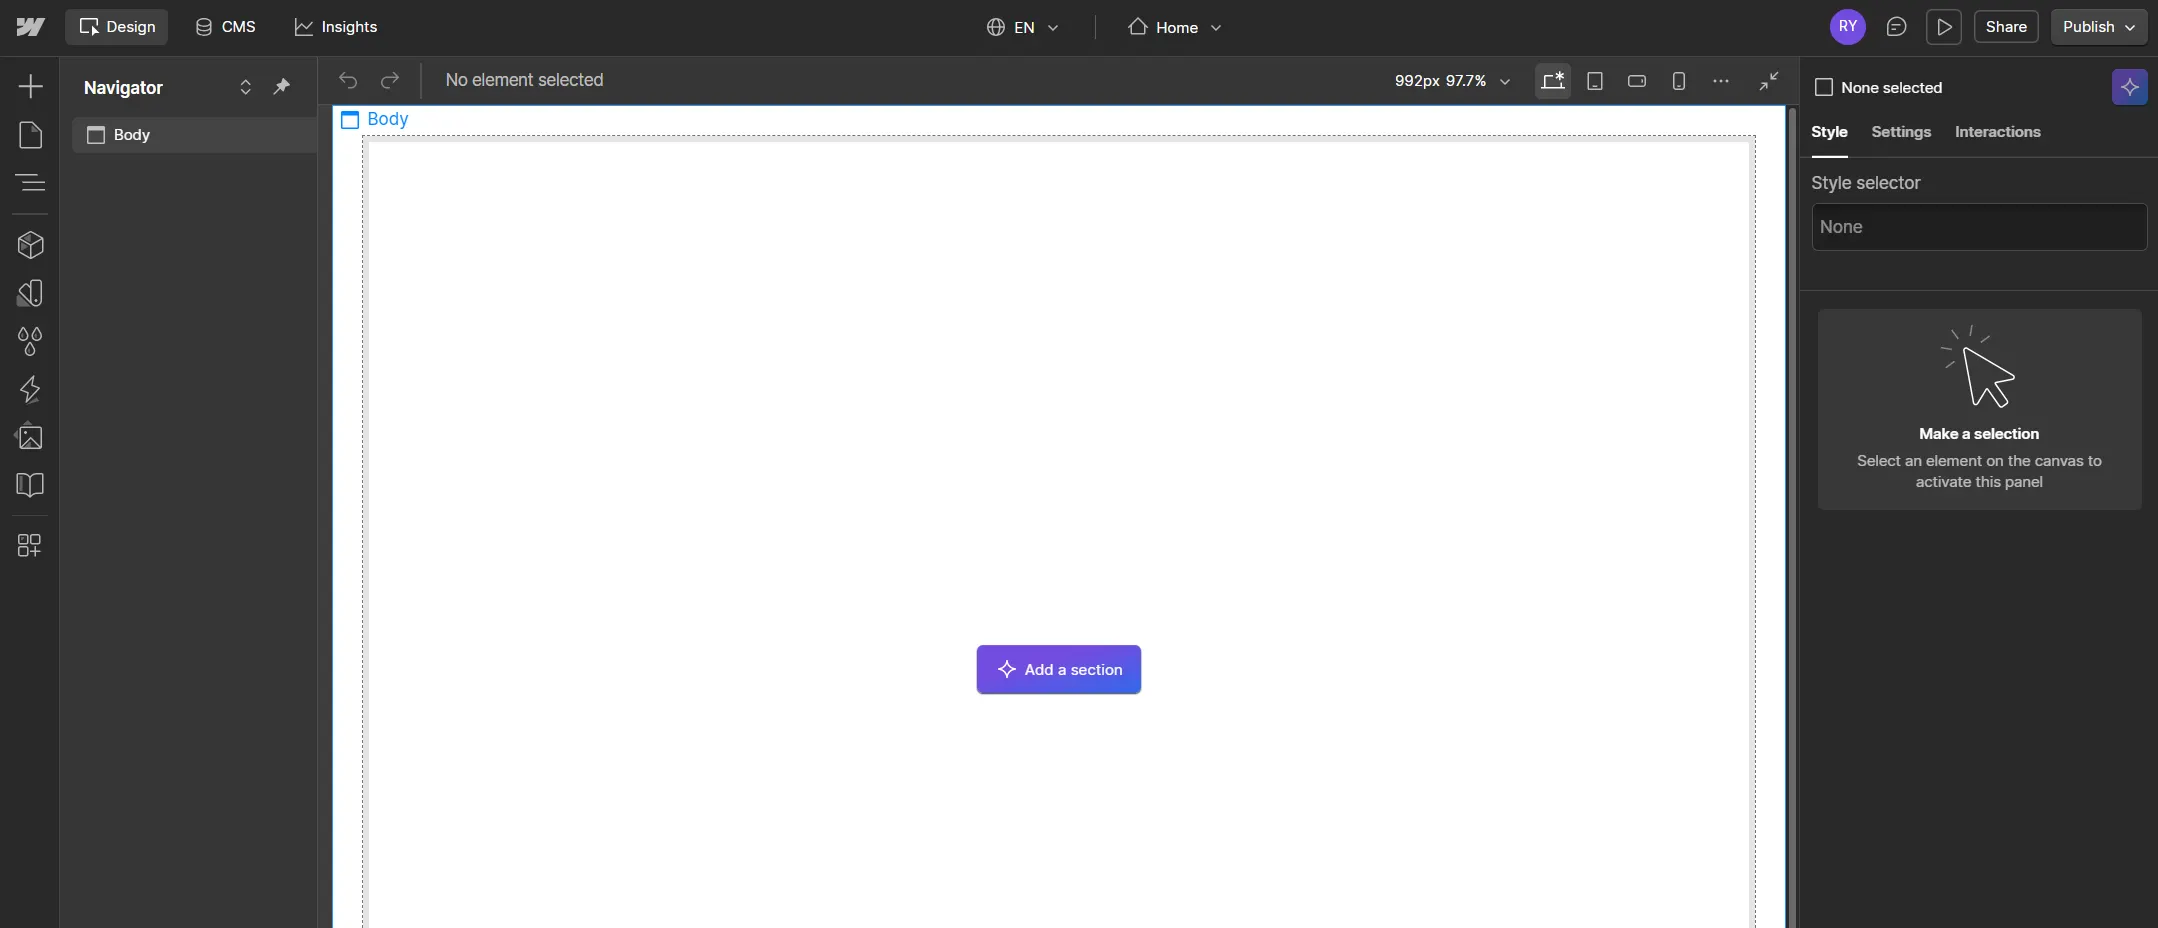Click the Preview play button
This screenshot has height=928, width=2158.
pos(1944,27)
